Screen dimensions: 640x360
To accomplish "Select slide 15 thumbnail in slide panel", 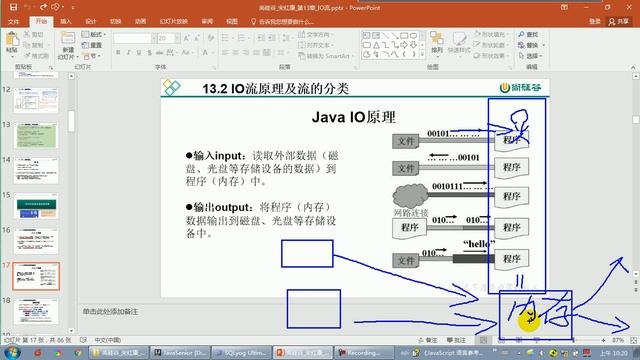I will coord(36,206).
